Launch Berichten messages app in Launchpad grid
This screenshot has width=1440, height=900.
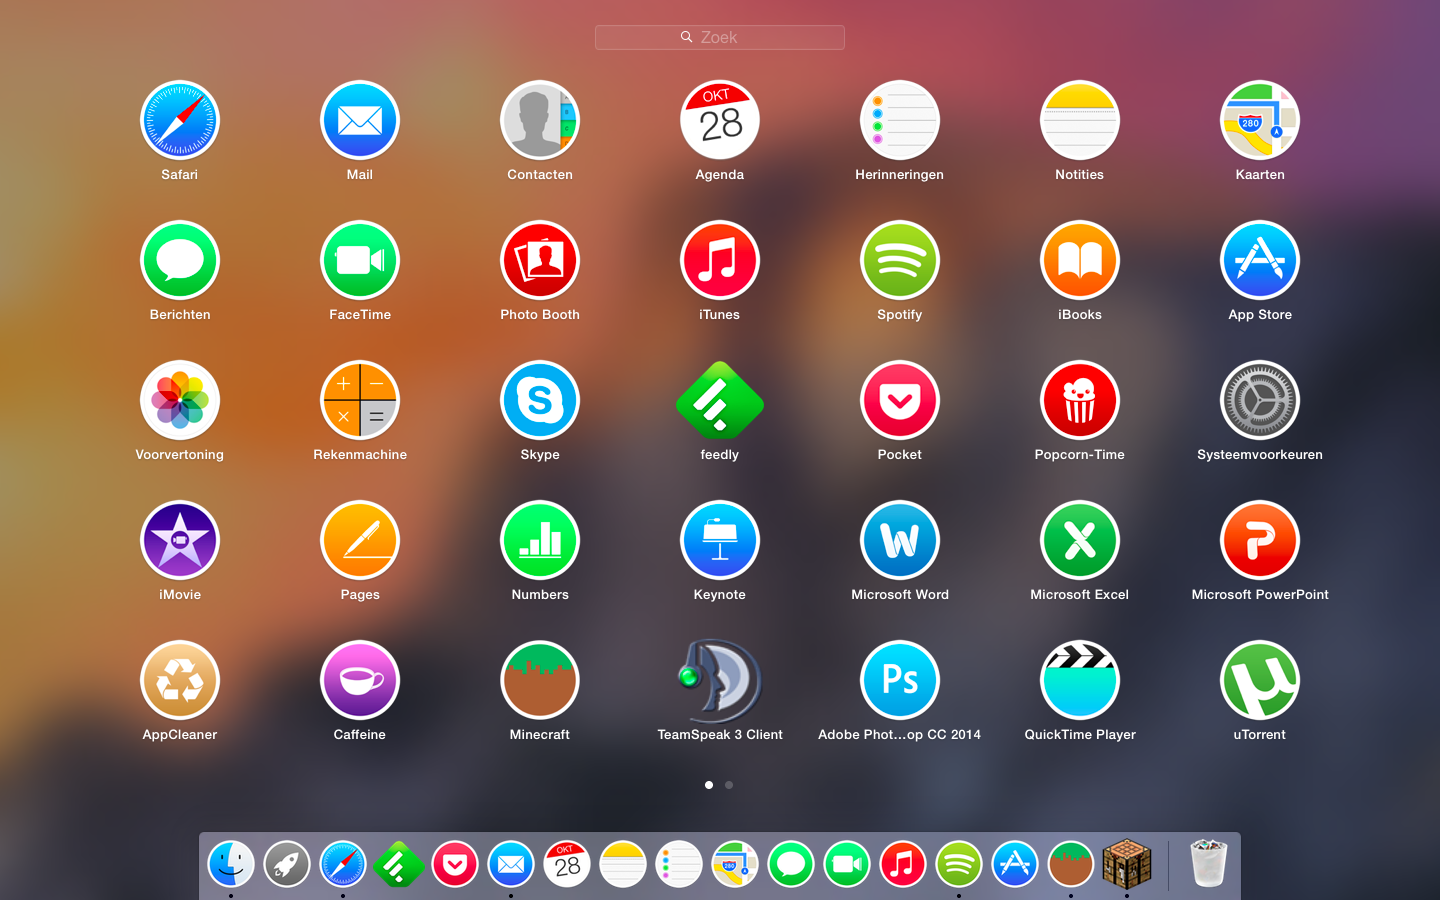[180, 260]
